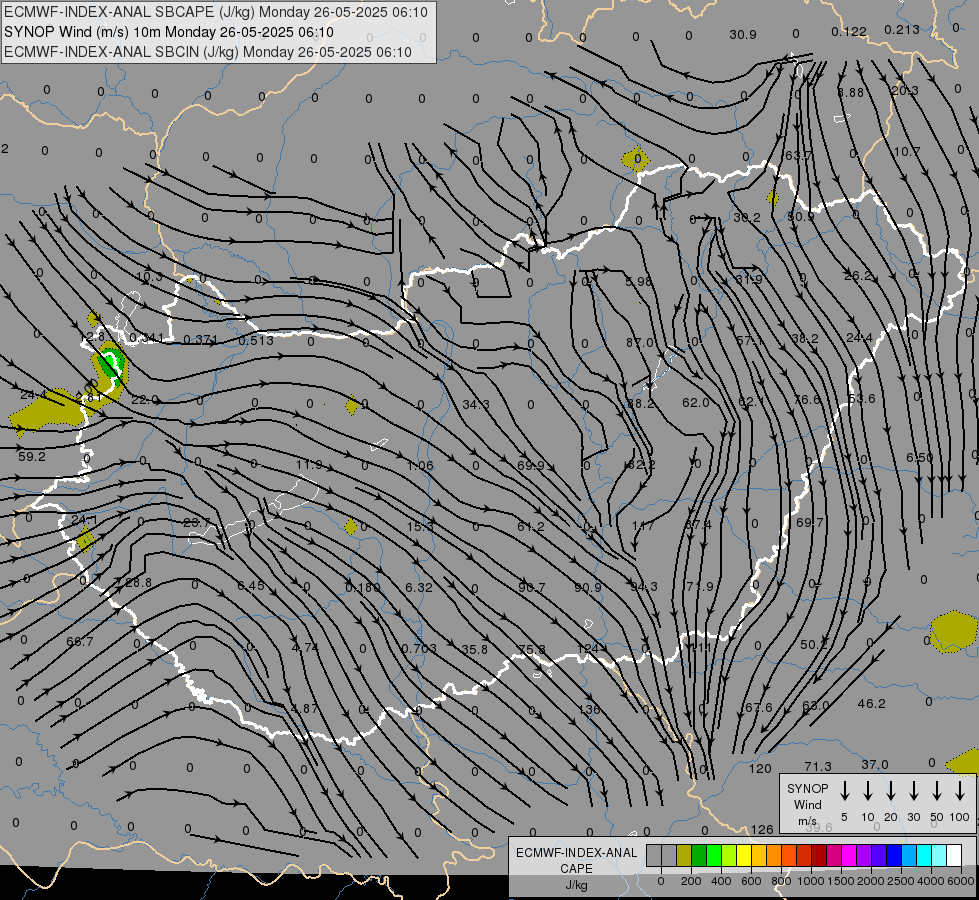Click the map value 0.122
This screenshot has height=900, width=979.
[849, 31]
